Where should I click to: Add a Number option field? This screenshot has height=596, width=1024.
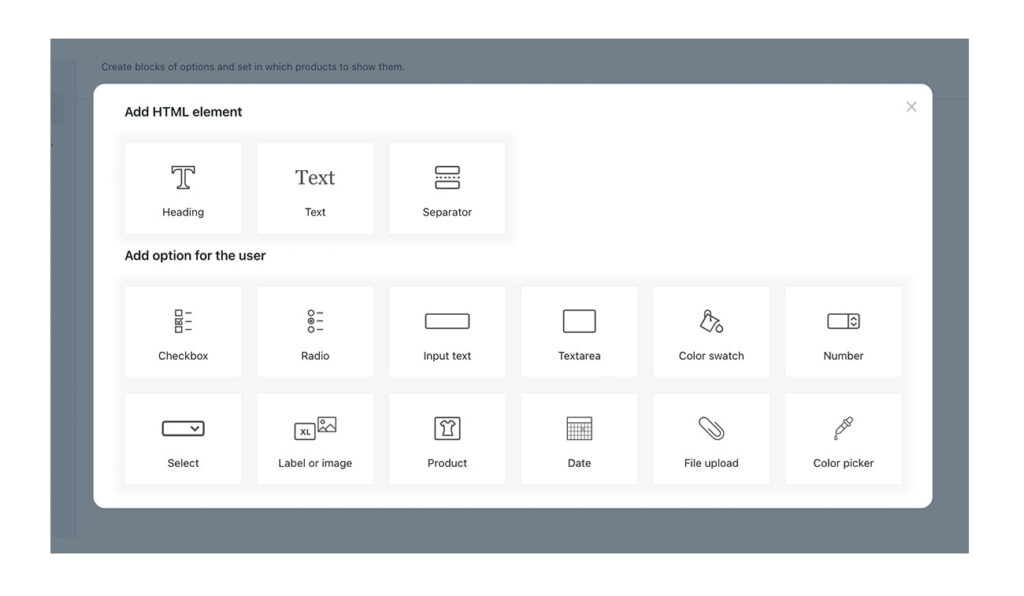(843, 332)
